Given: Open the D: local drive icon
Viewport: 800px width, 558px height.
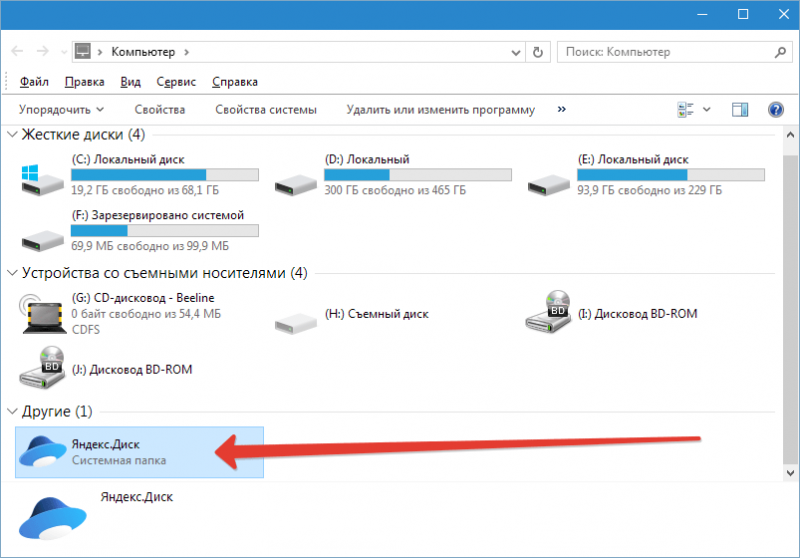Looking at the screenshot, I should tap(295, 185).
